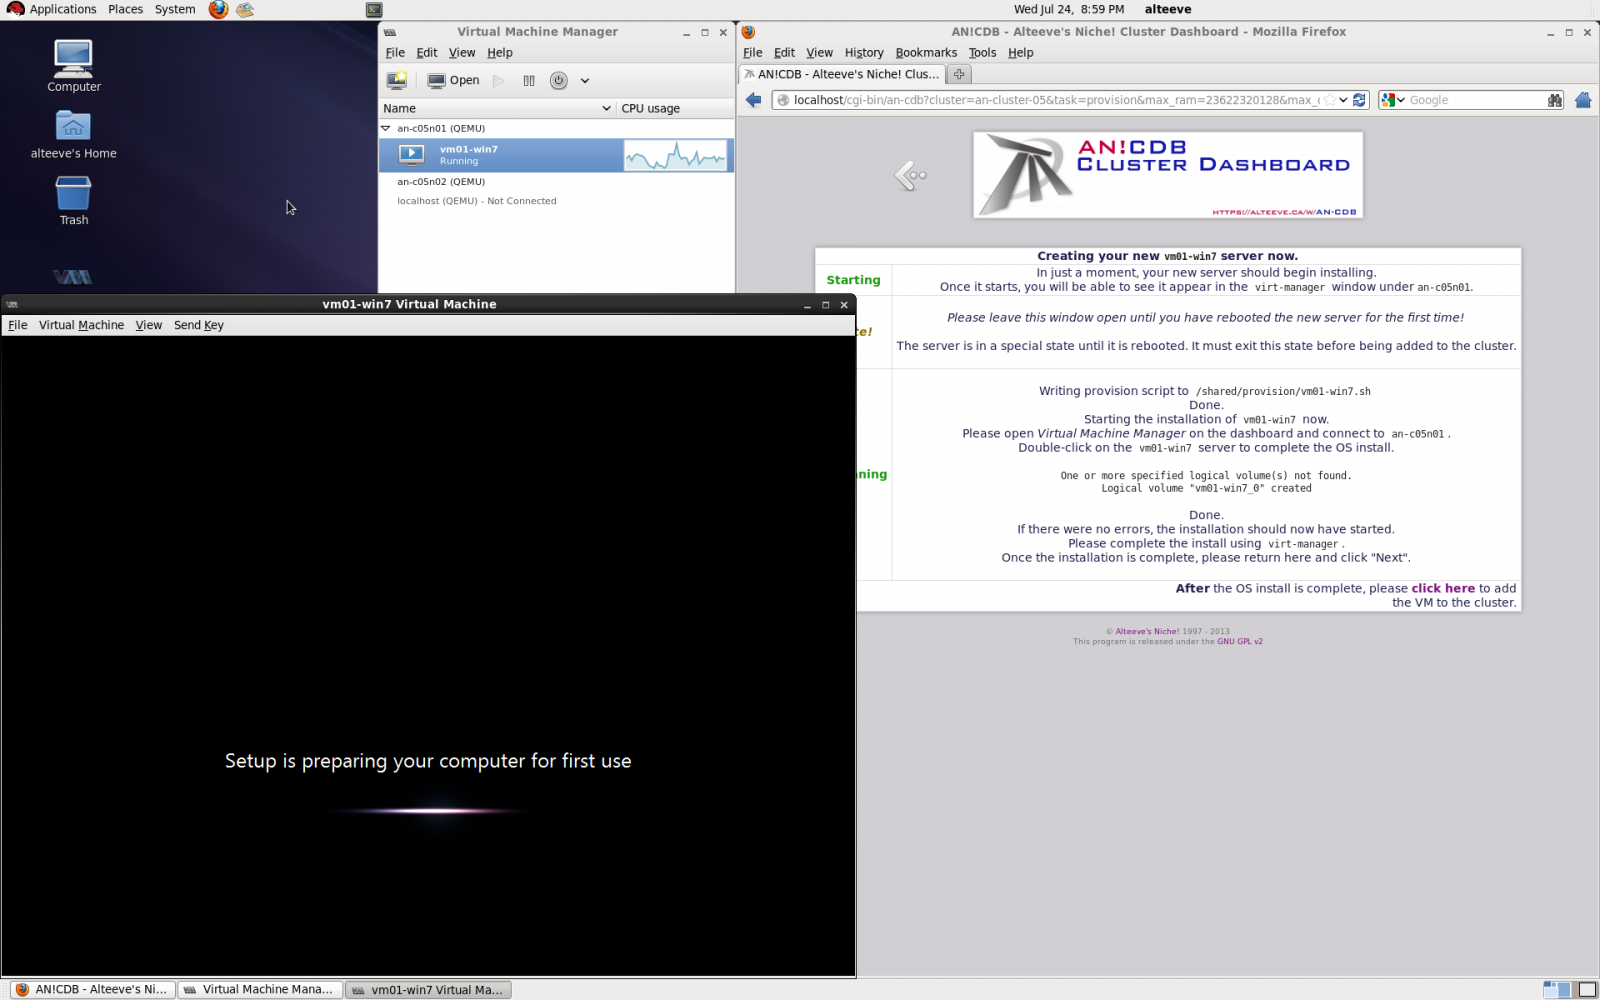Screen dimensions: 1600x1000
Task: Click Firefox's back arrow button
Action: (754, 100)
